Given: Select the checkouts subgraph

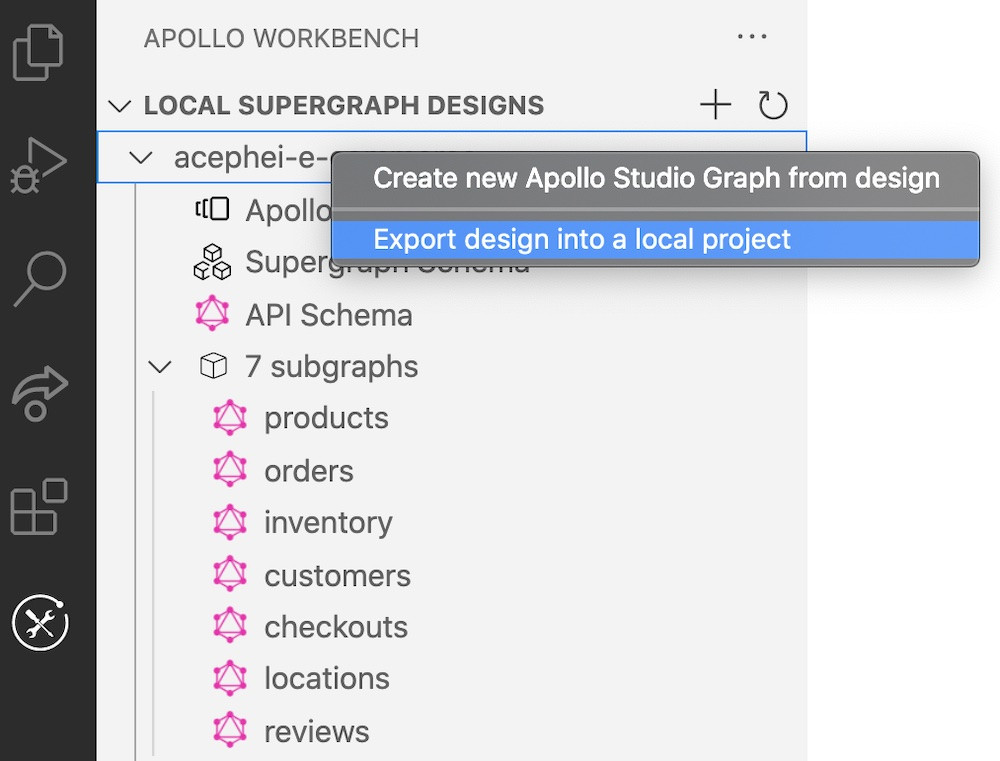Looking at the screenshot, I should tap(336, 626).
